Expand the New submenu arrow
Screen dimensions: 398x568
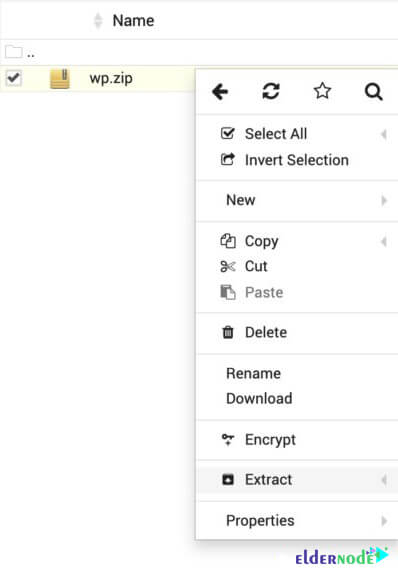(384, 200)
